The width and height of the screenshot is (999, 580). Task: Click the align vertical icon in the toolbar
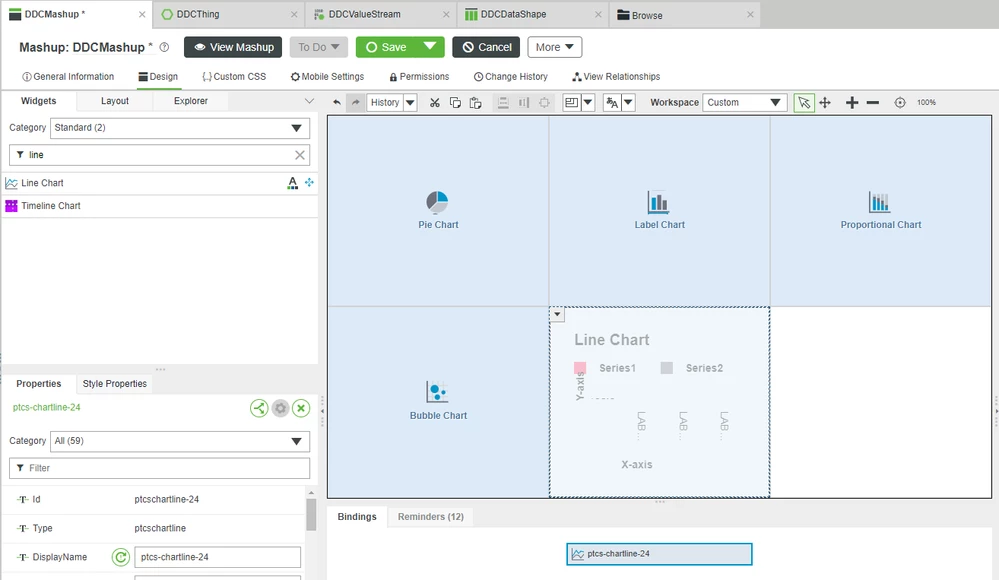tap(503, 102)
